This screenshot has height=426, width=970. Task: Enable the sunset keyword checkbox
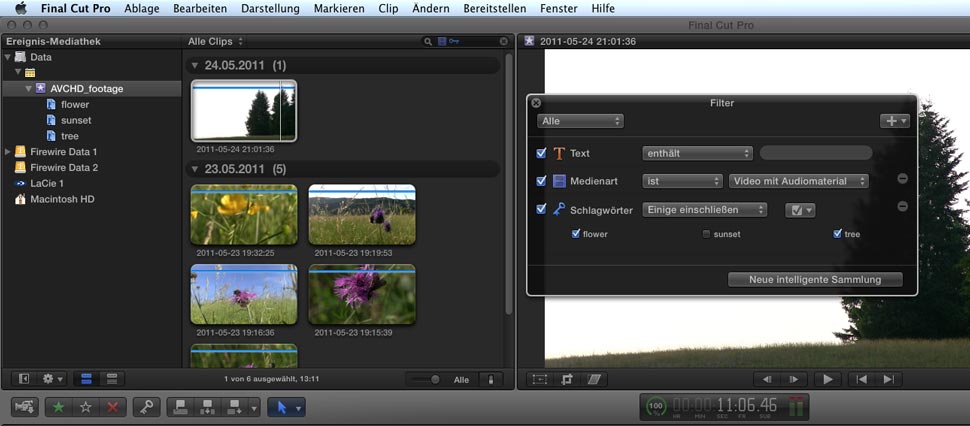tap(707, 234)
